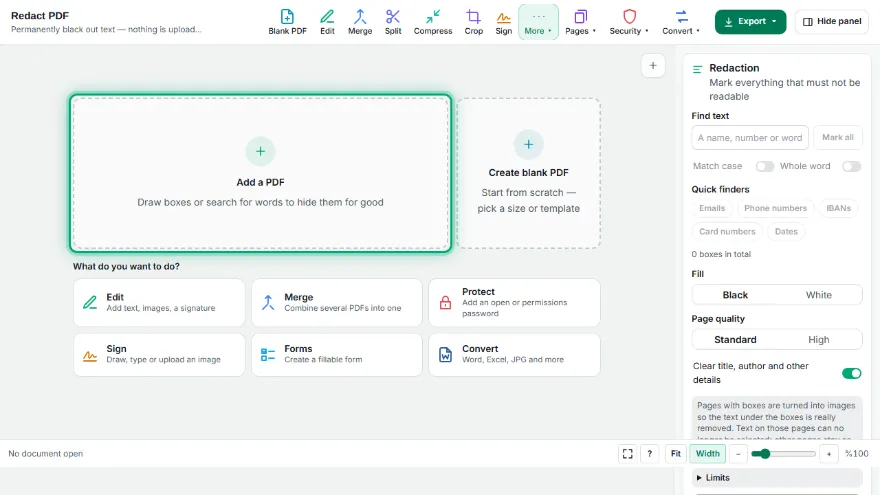
Task: Set fill to White
Action: 819,295
